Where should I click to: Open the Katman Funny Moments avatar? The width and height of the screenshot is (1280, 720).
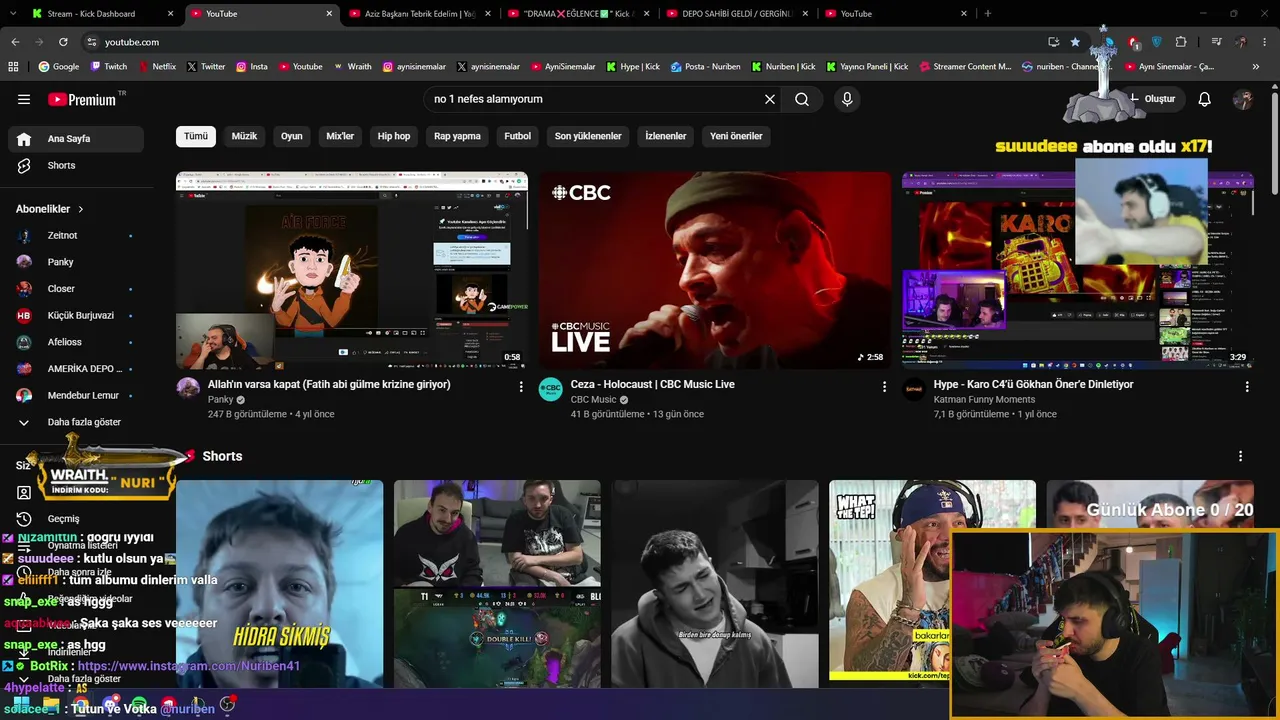tap(914, 389)
